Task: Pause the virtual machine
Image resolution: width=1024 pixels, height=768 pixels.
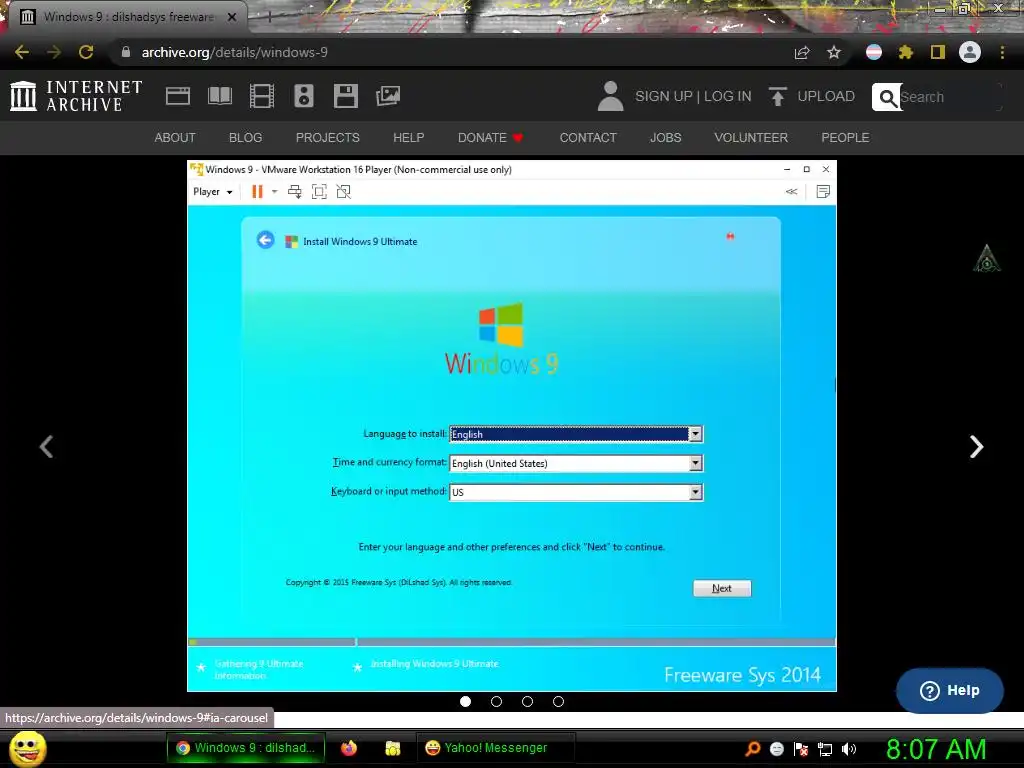Action: 257,192
